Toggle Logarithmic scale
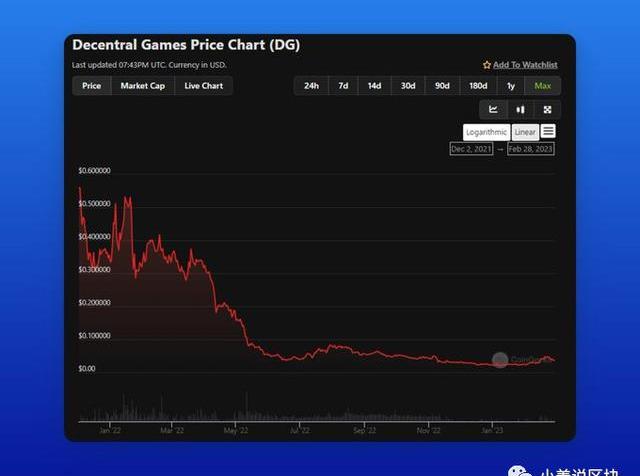 coord(486,132)
